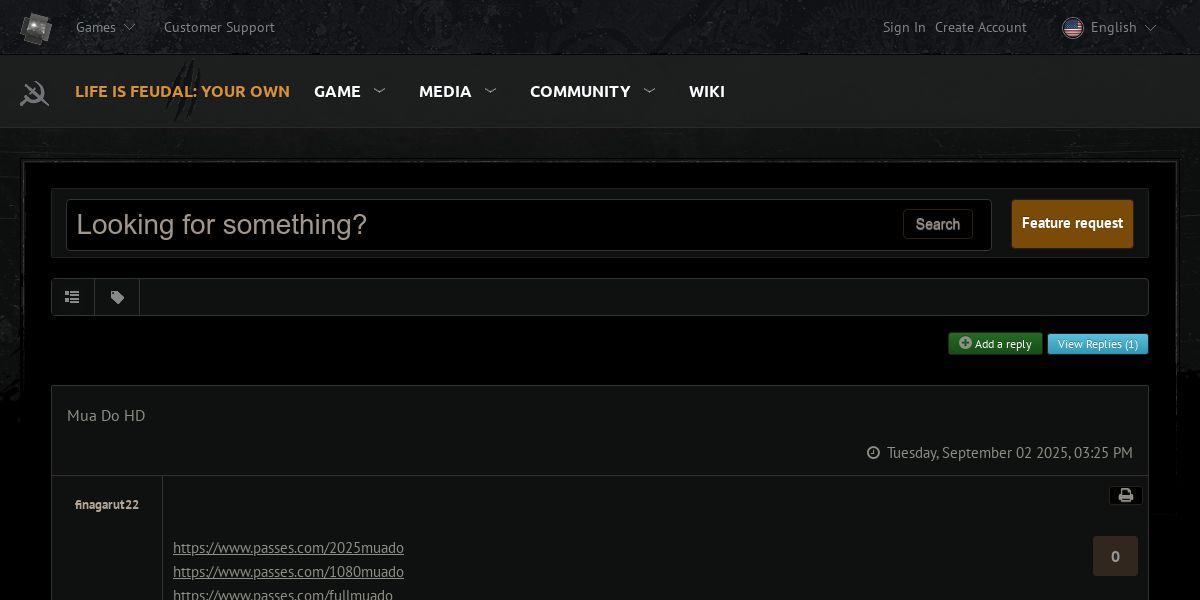Viewport: 1200px width, 600px height.
Task: Click the hammer and sickle game icon
Action: pyautogui.click(x=34, y=93)
